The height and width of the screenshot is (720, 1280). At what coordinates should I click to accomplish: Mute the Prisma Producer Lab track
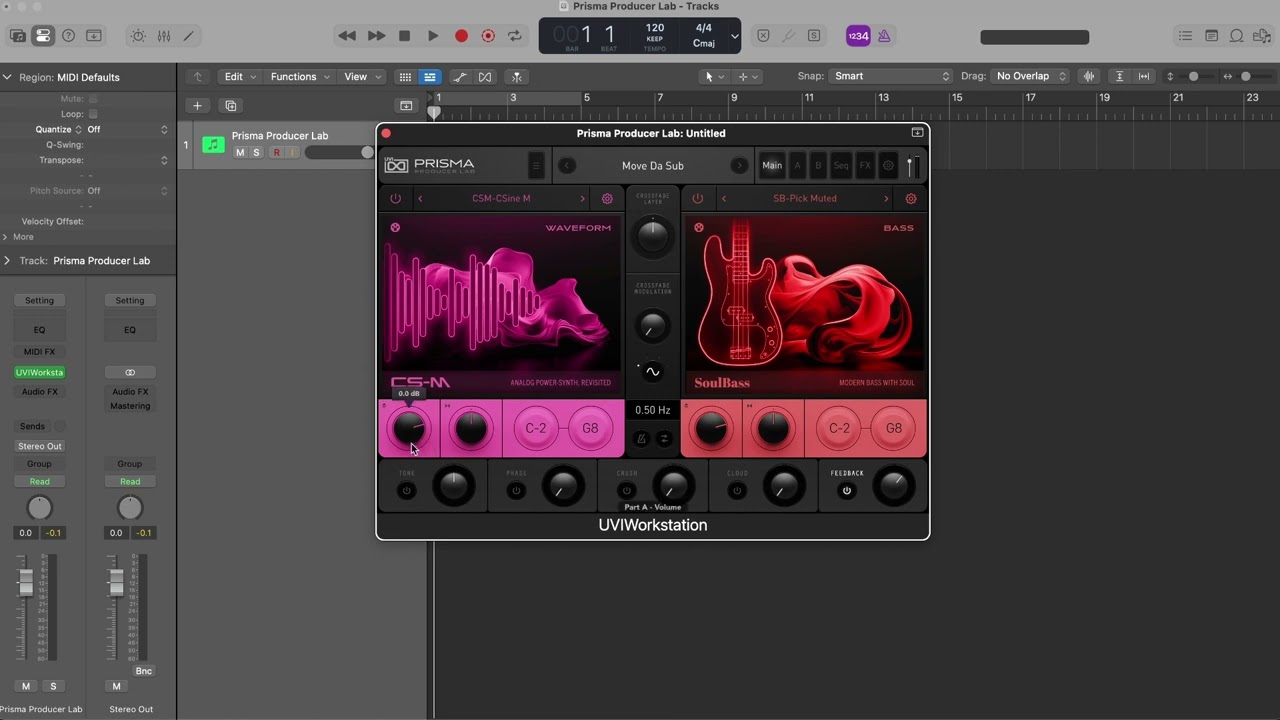pyautogui.click(x=240, y=153)
